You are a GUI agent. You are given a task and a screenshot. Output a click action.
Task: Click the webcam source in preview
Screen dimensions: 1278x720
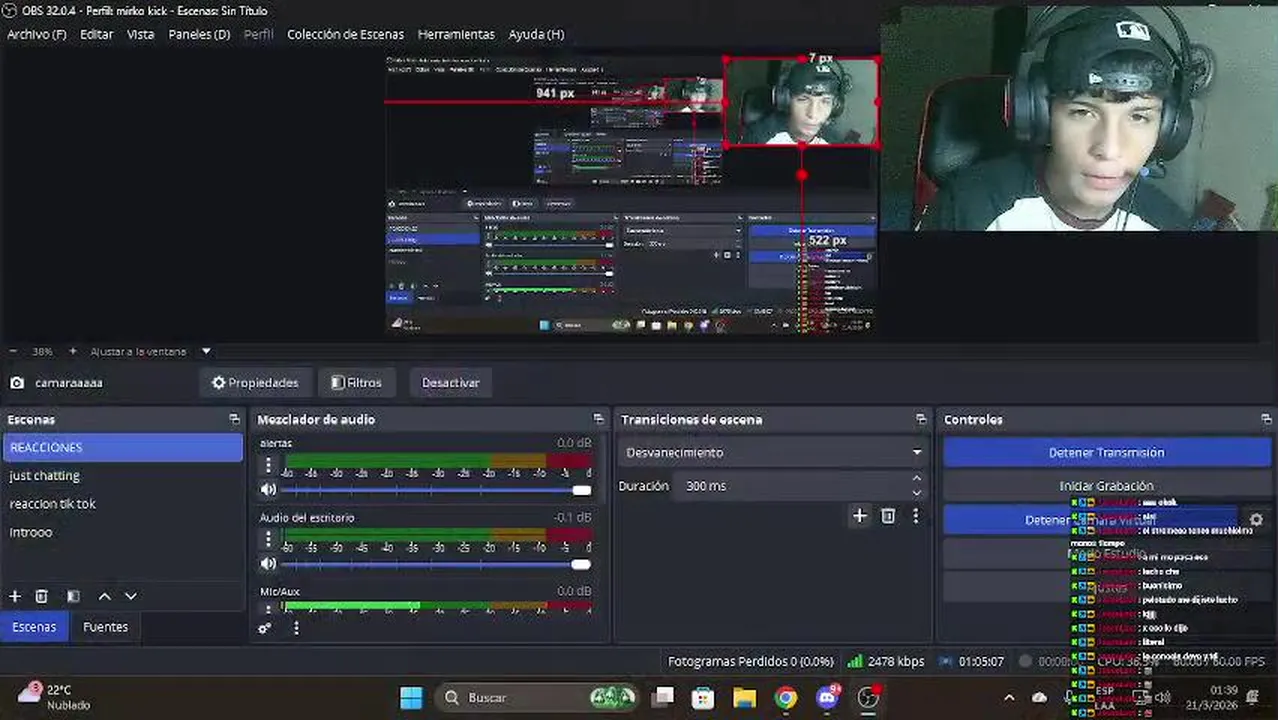coord(801,102)
